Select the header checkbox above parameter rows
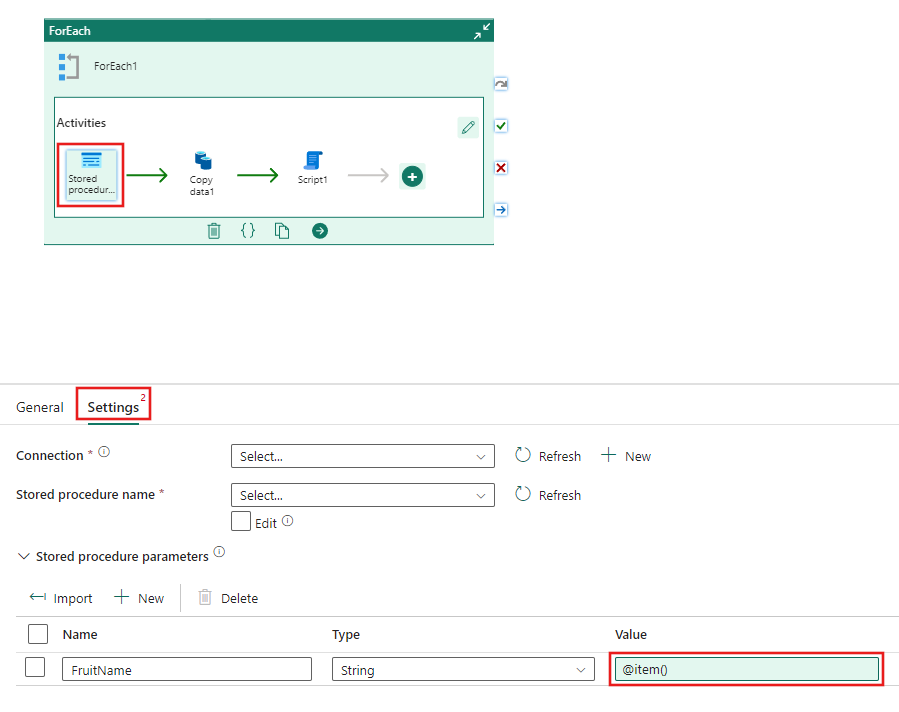Image resolution: width=899 pixels, height=712 pixels. (37, 633)
